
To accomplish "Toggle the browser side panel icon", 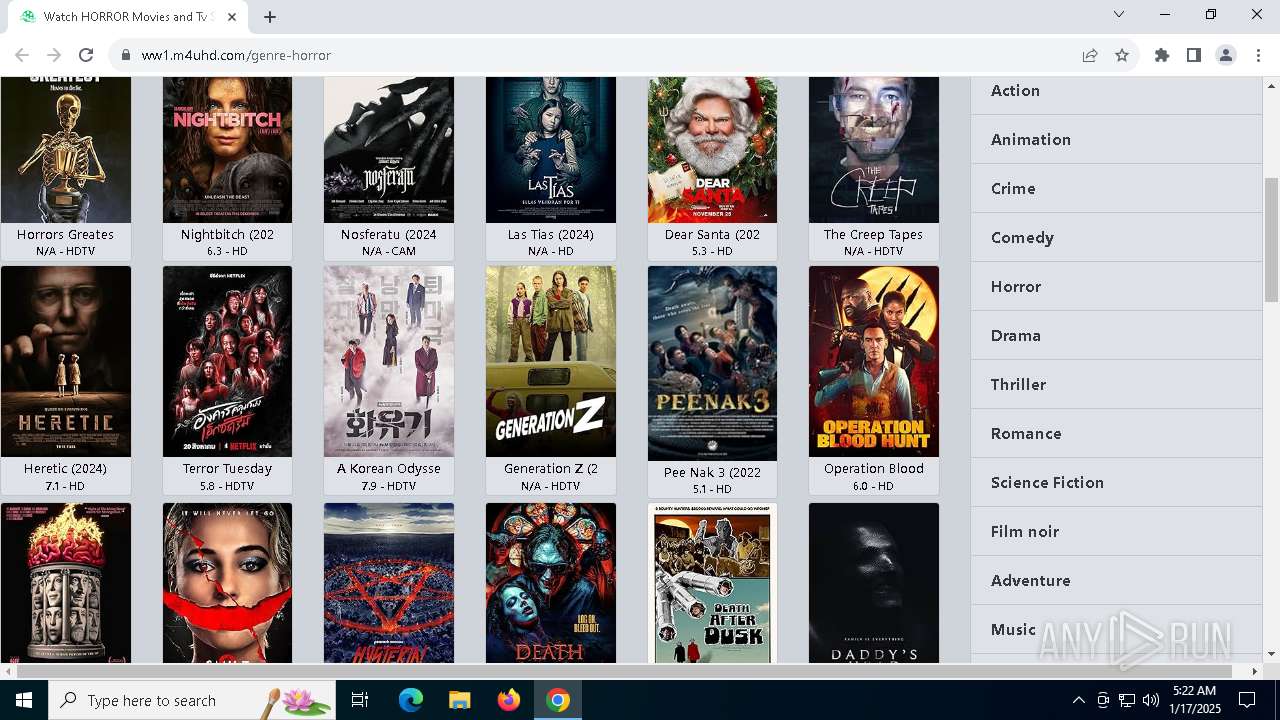I will (1194, 55).
